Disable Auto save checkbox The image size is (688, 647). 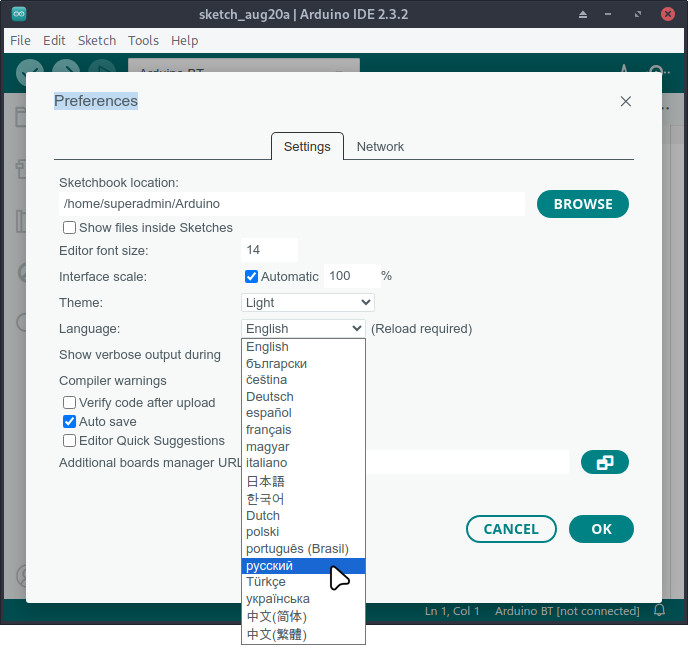pyautogui.click(x=69, y=422)
